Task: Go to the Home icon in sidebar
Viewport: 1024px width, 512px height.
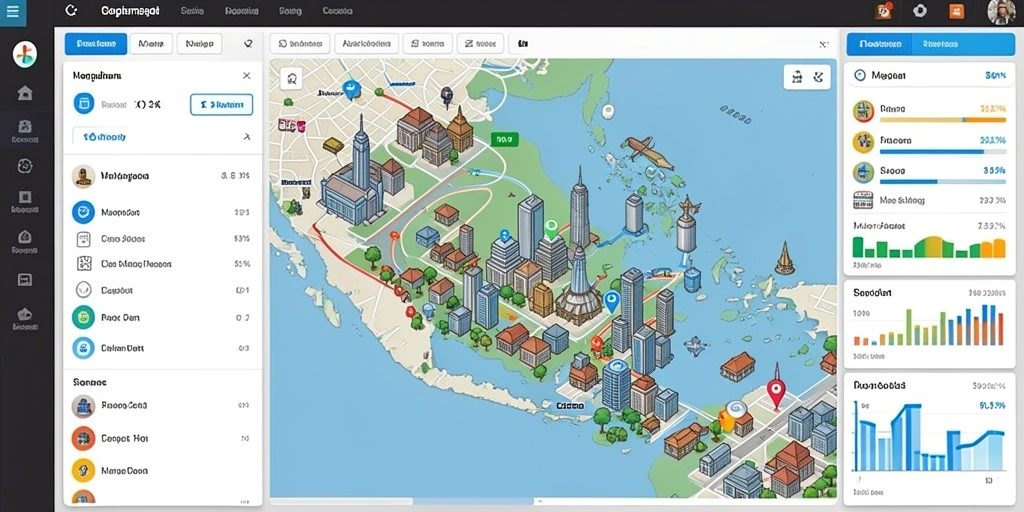Action: point(25,93)
